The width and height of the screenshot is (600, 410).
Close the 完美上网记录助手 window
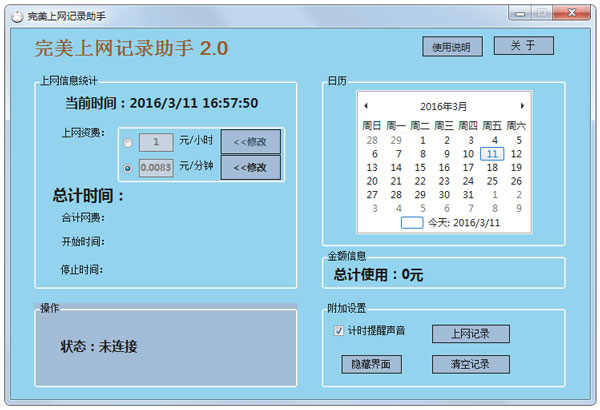(572, 13)
